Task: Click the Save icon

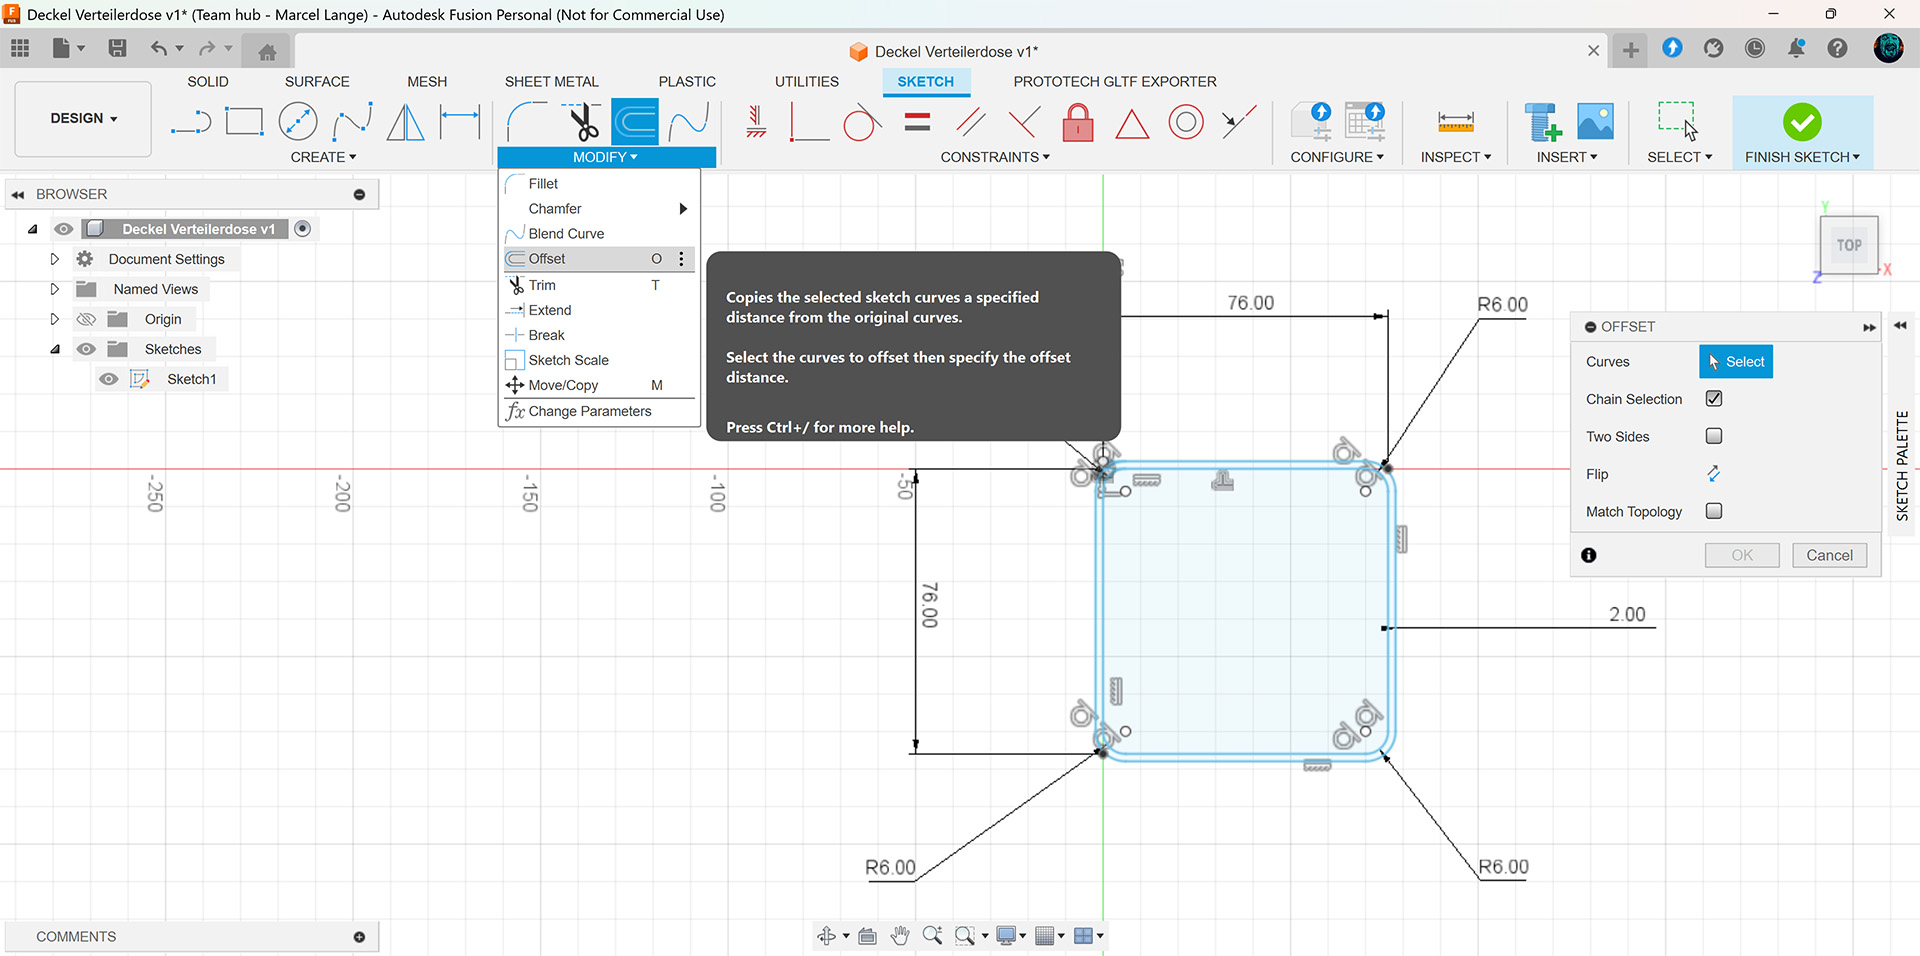Action: click(x=117, y=48)
